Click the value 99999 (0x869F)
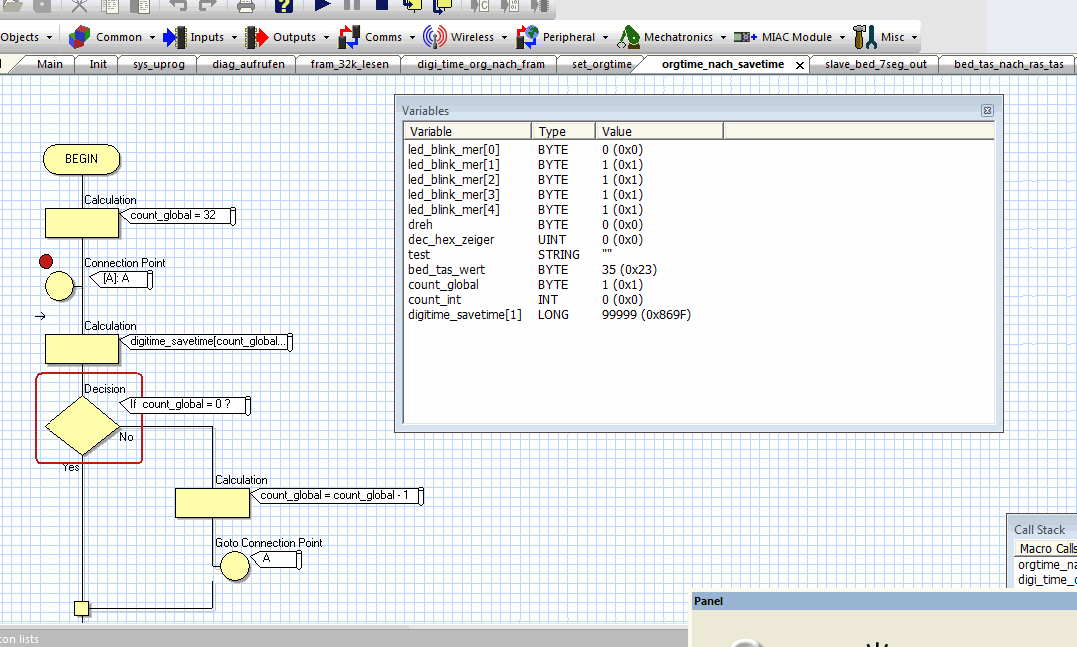 [x=646, y=315]
